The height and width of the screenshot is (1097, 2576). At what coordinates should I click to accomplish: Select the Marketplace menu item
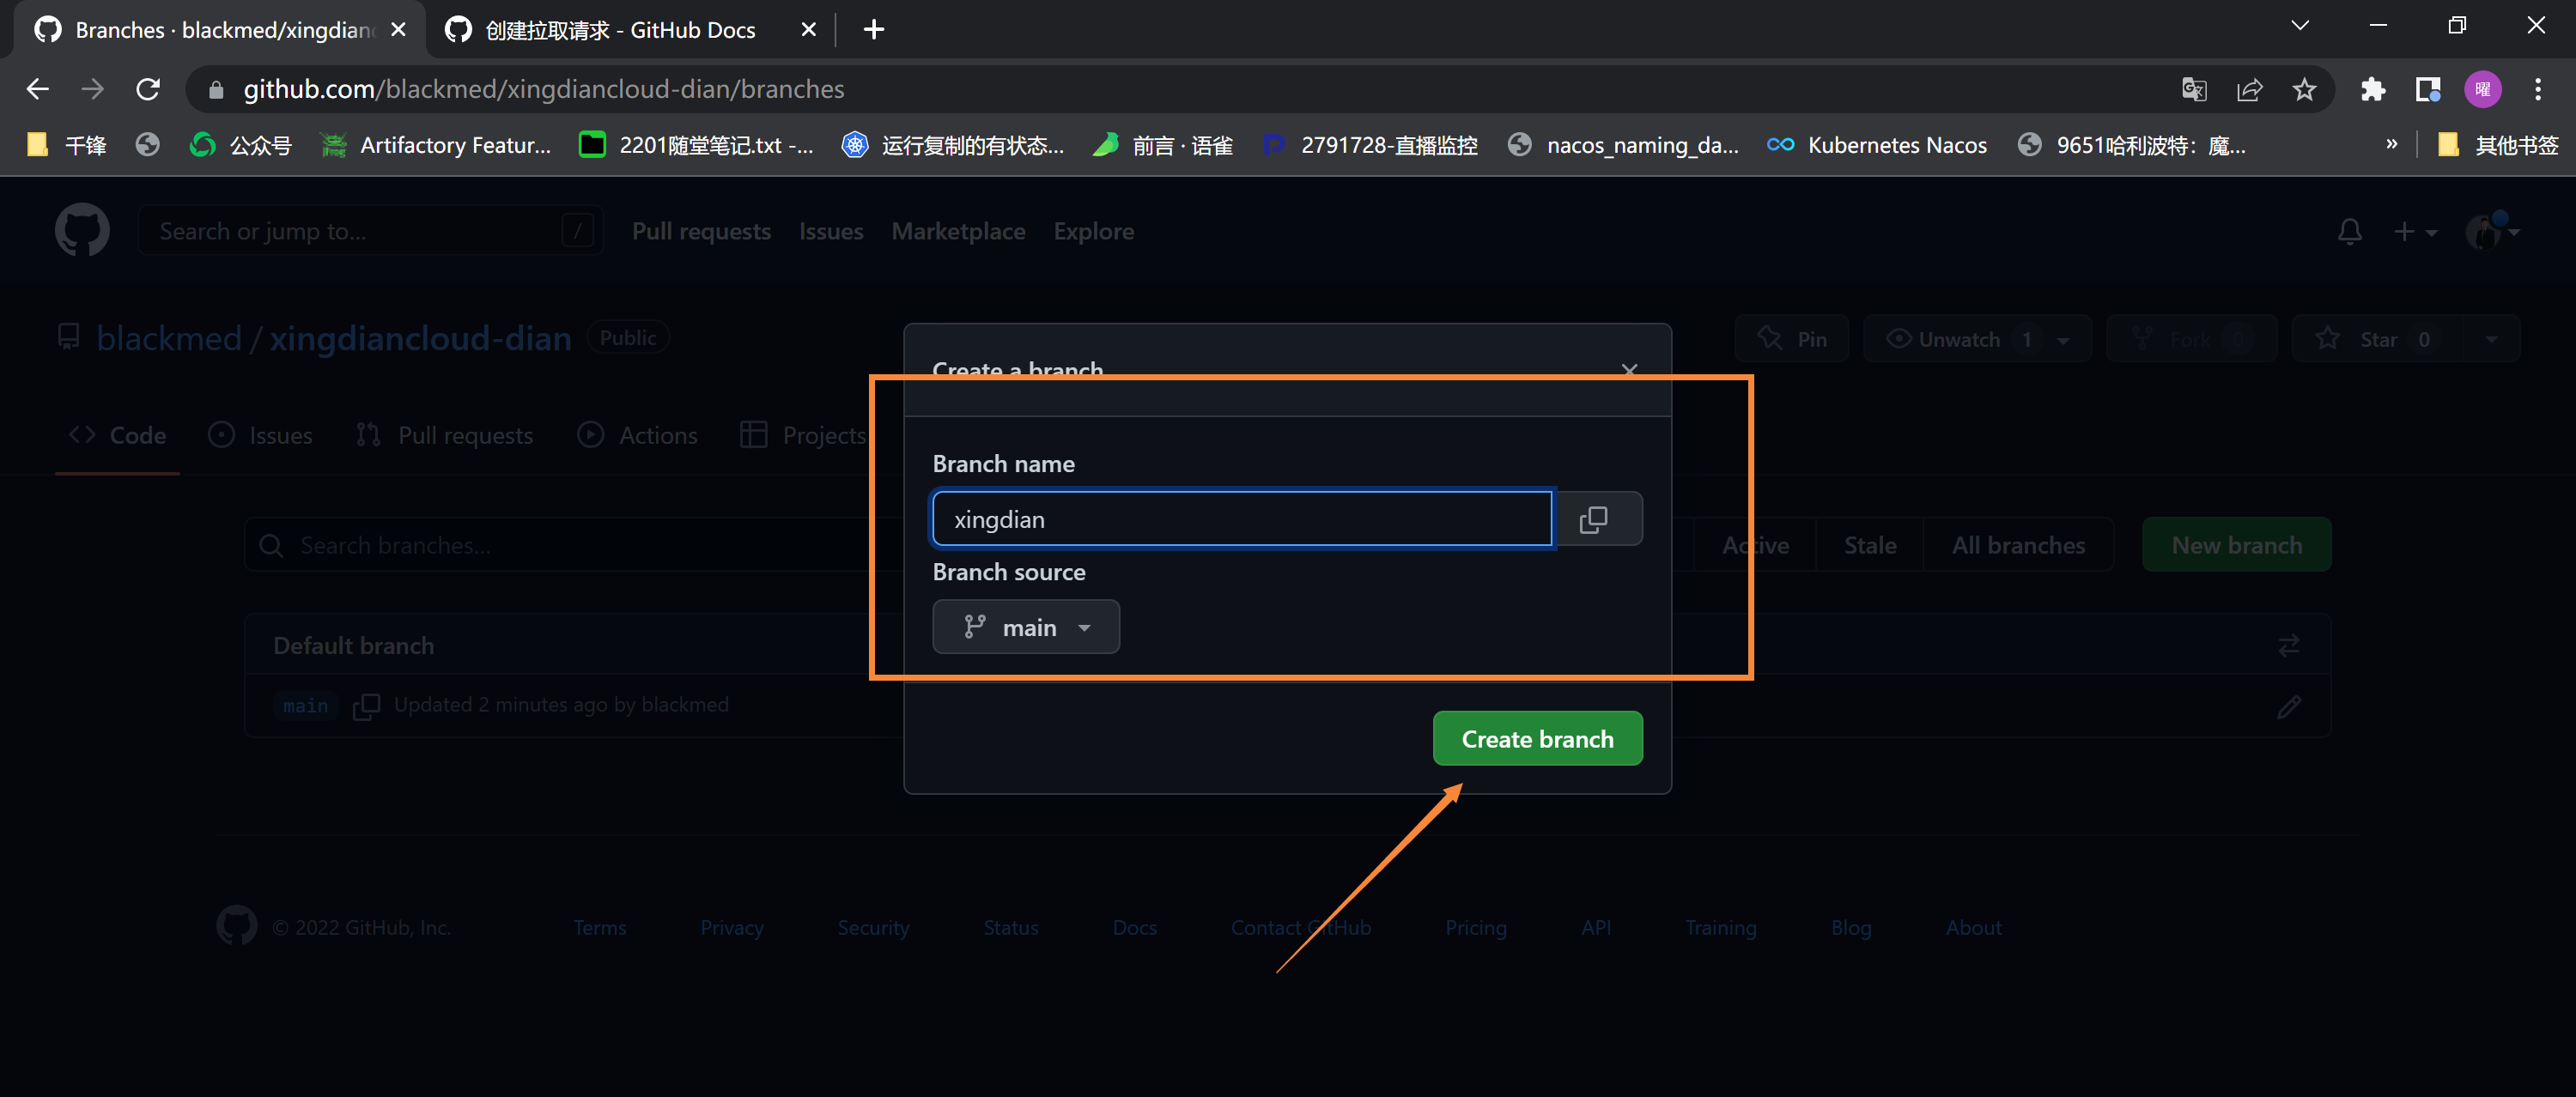[x=959, y=230]
